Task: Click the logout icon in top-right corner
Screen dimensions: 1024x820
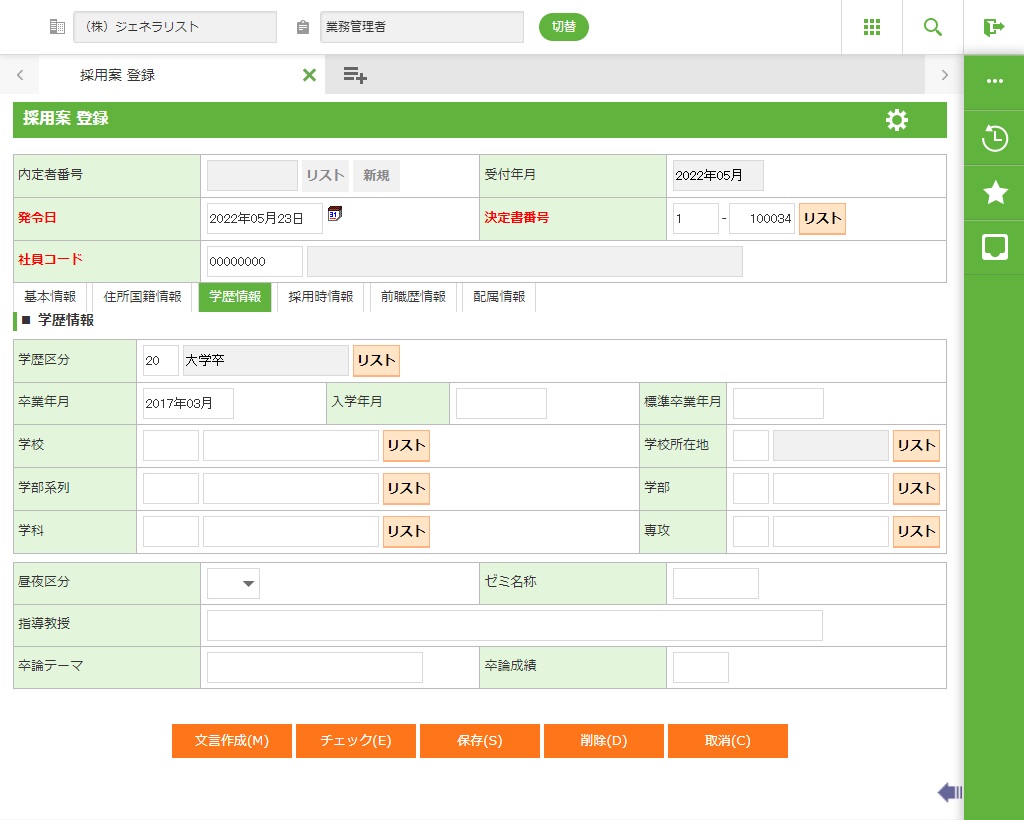Action: 993,27
